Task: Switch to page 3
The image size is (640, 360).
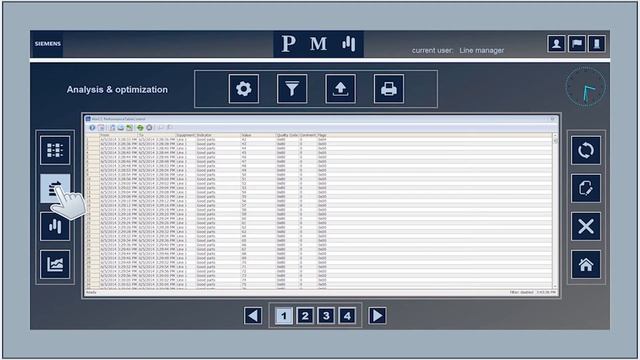Action: pos(326,316)
